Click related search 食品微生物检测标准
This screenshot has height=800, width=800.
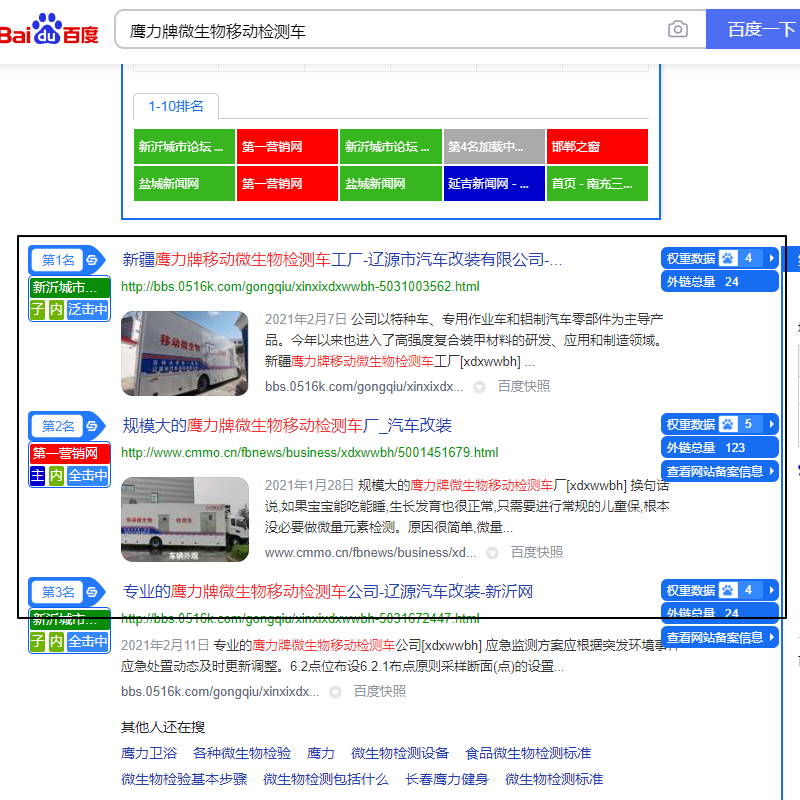click(528, 753)
